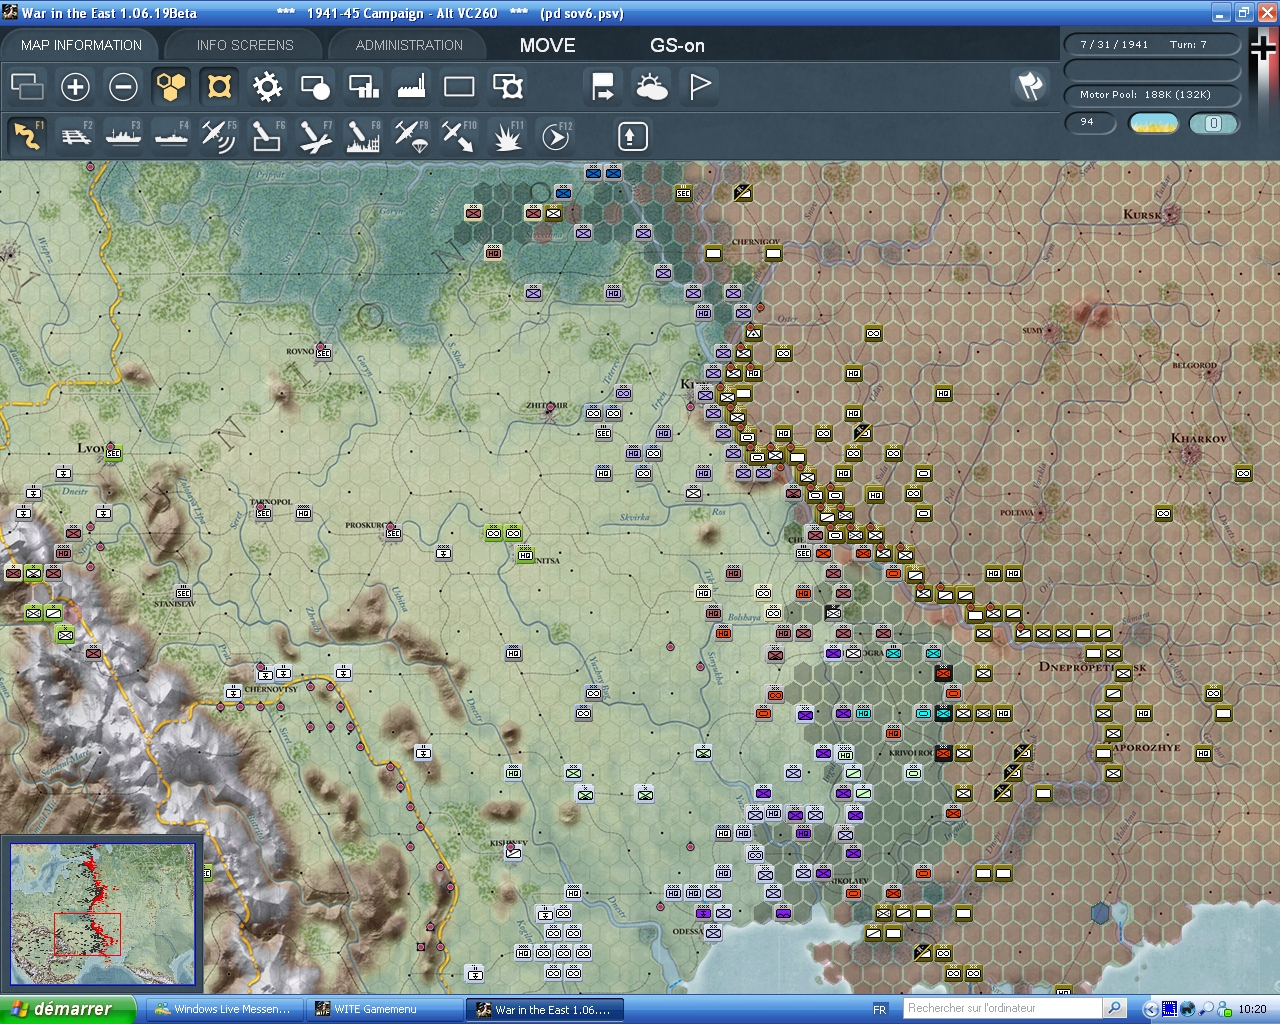Viewport: 1280px width, 1024px height.
Task: Select the F10 air transfer mode icon
Action: 459,136
